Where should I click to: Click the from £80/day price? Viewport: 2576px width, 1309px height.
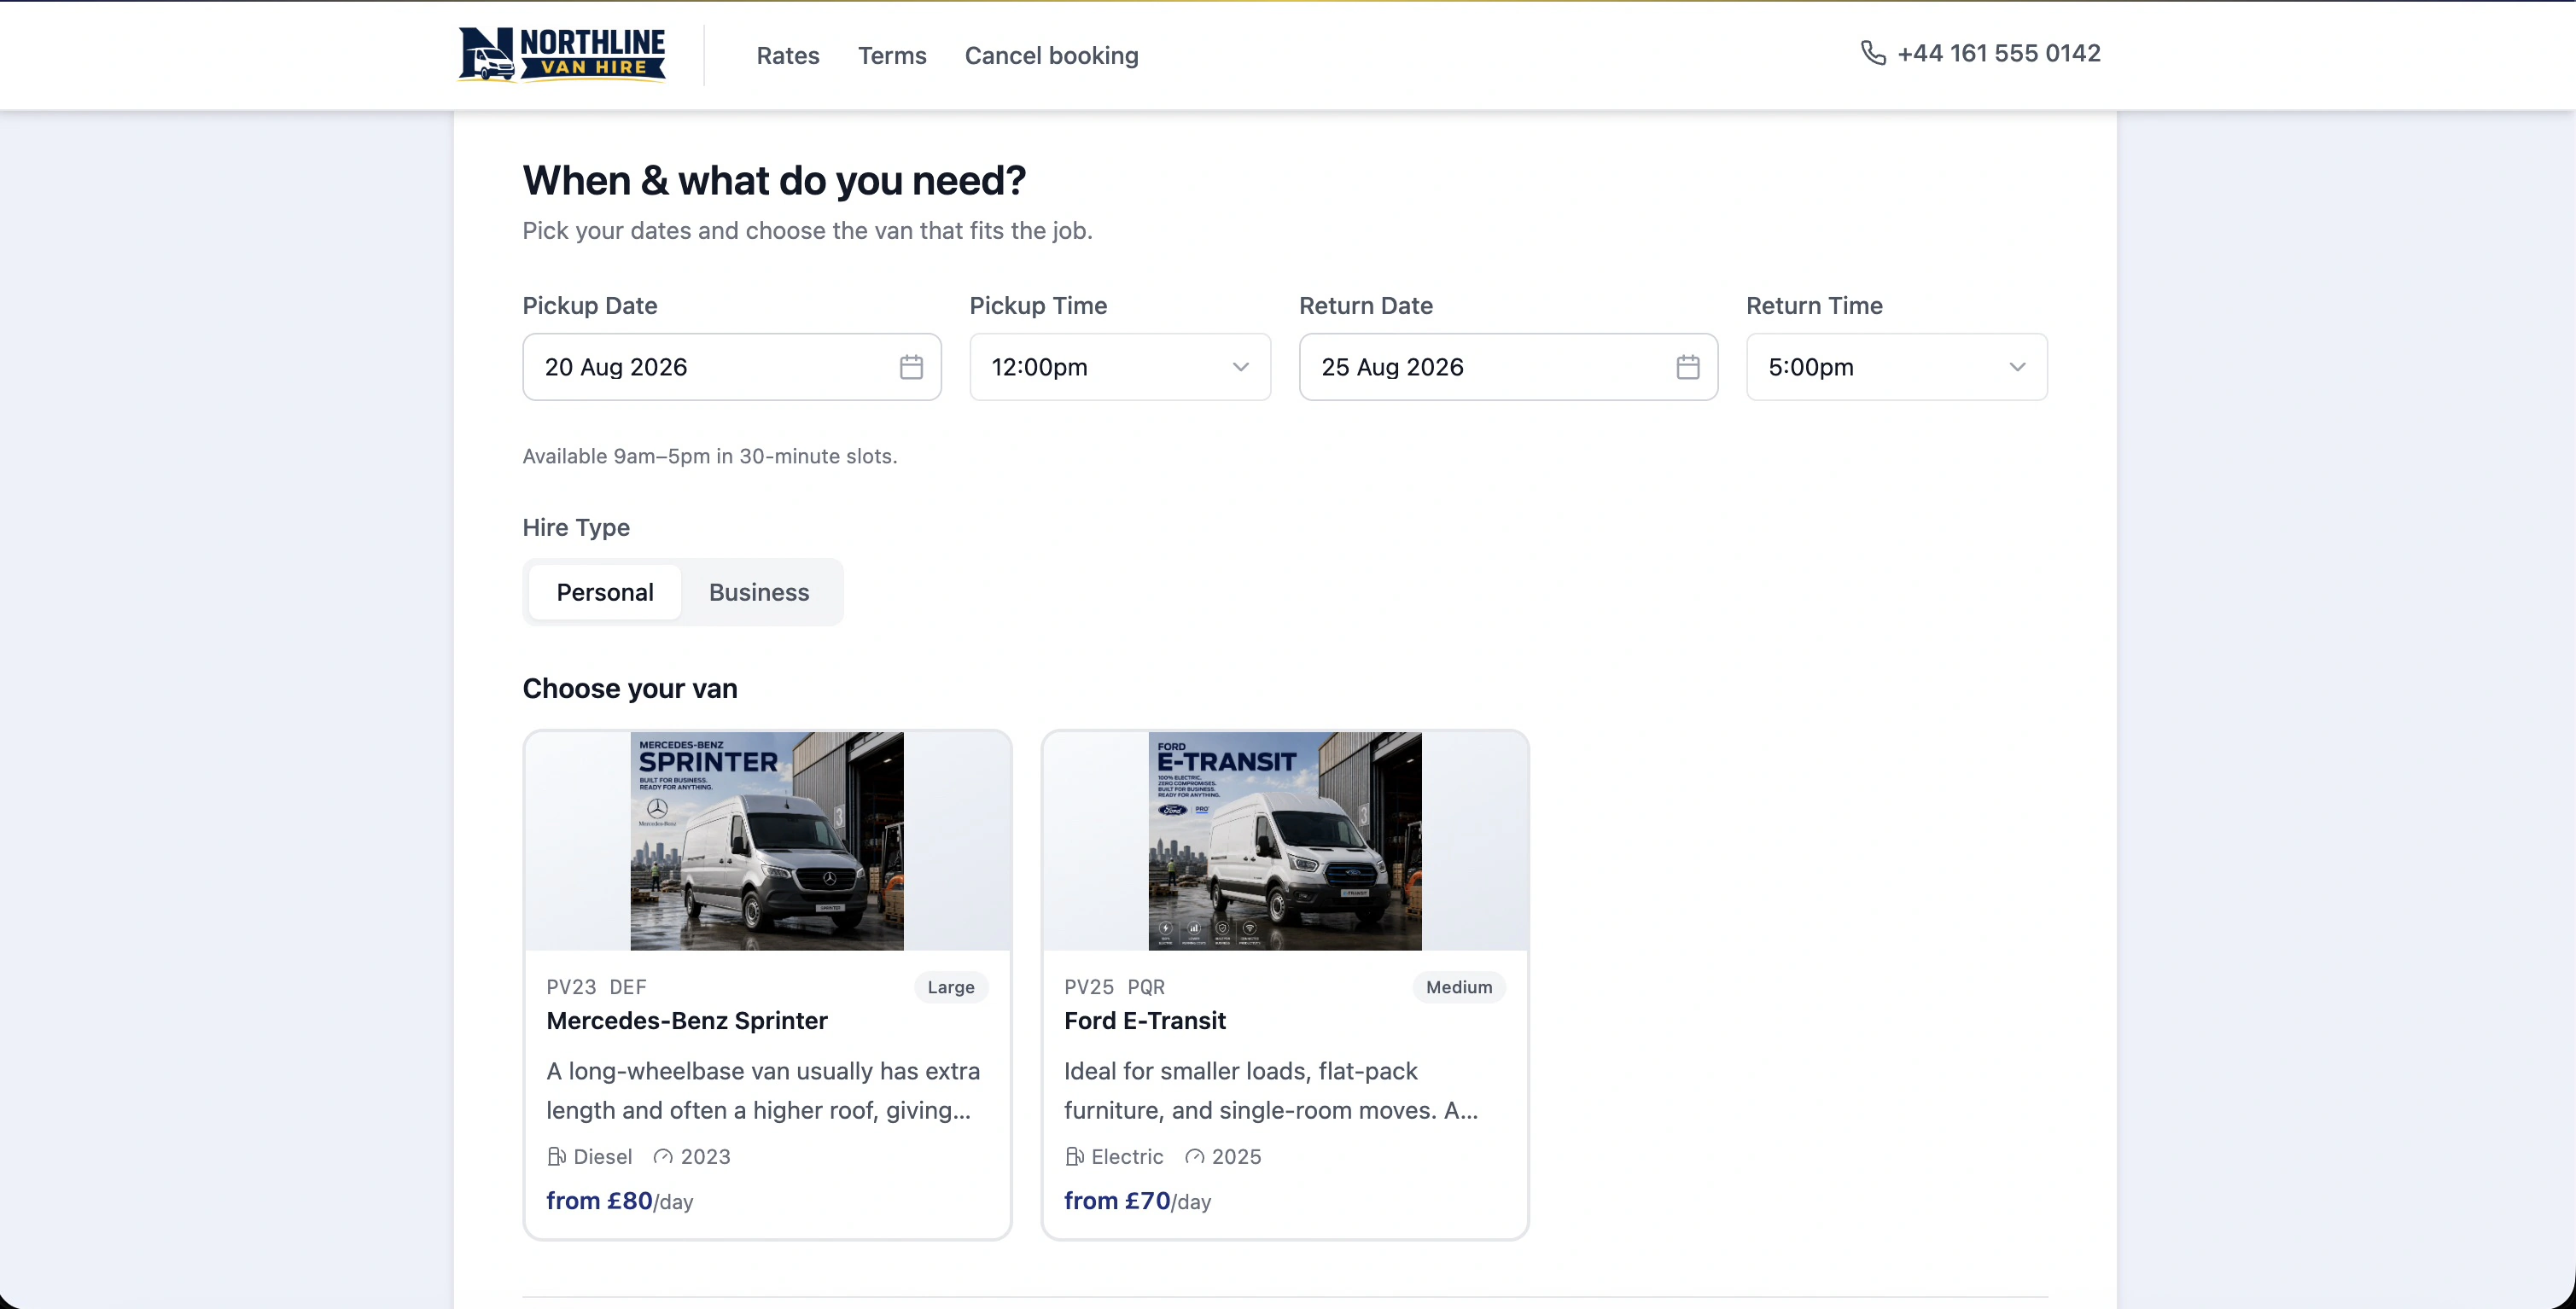coord(619,1201)
